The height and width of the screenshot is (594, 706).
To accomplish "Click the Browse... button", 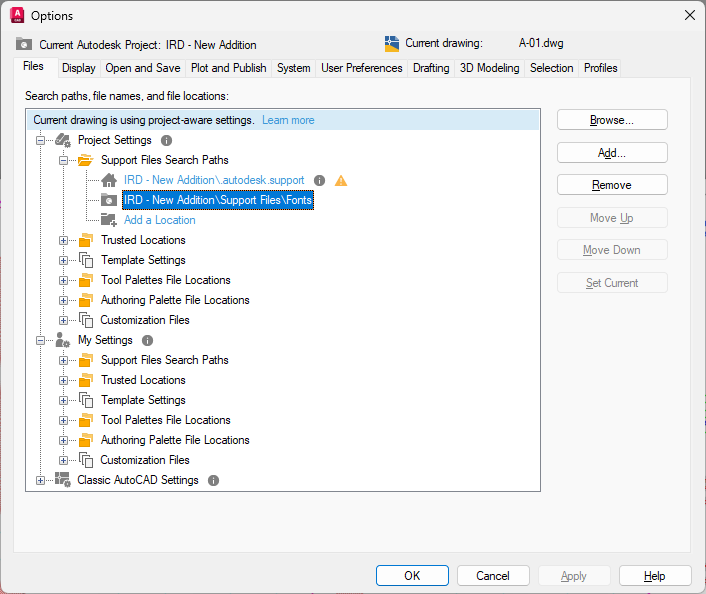I will [x=612, y=120].
